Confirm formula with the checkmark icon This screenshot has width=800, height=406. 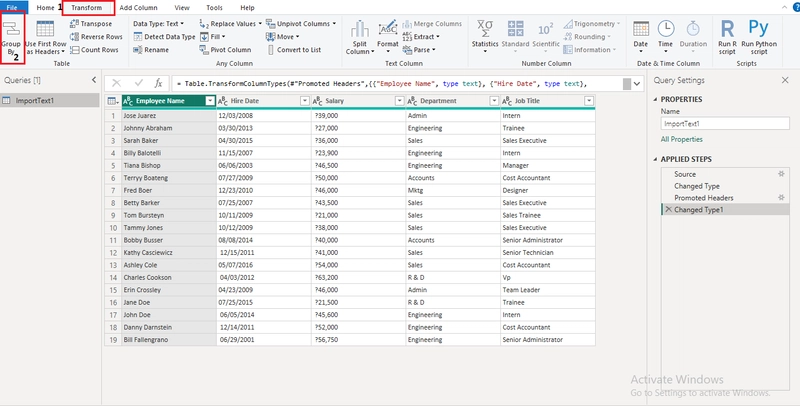138,83
